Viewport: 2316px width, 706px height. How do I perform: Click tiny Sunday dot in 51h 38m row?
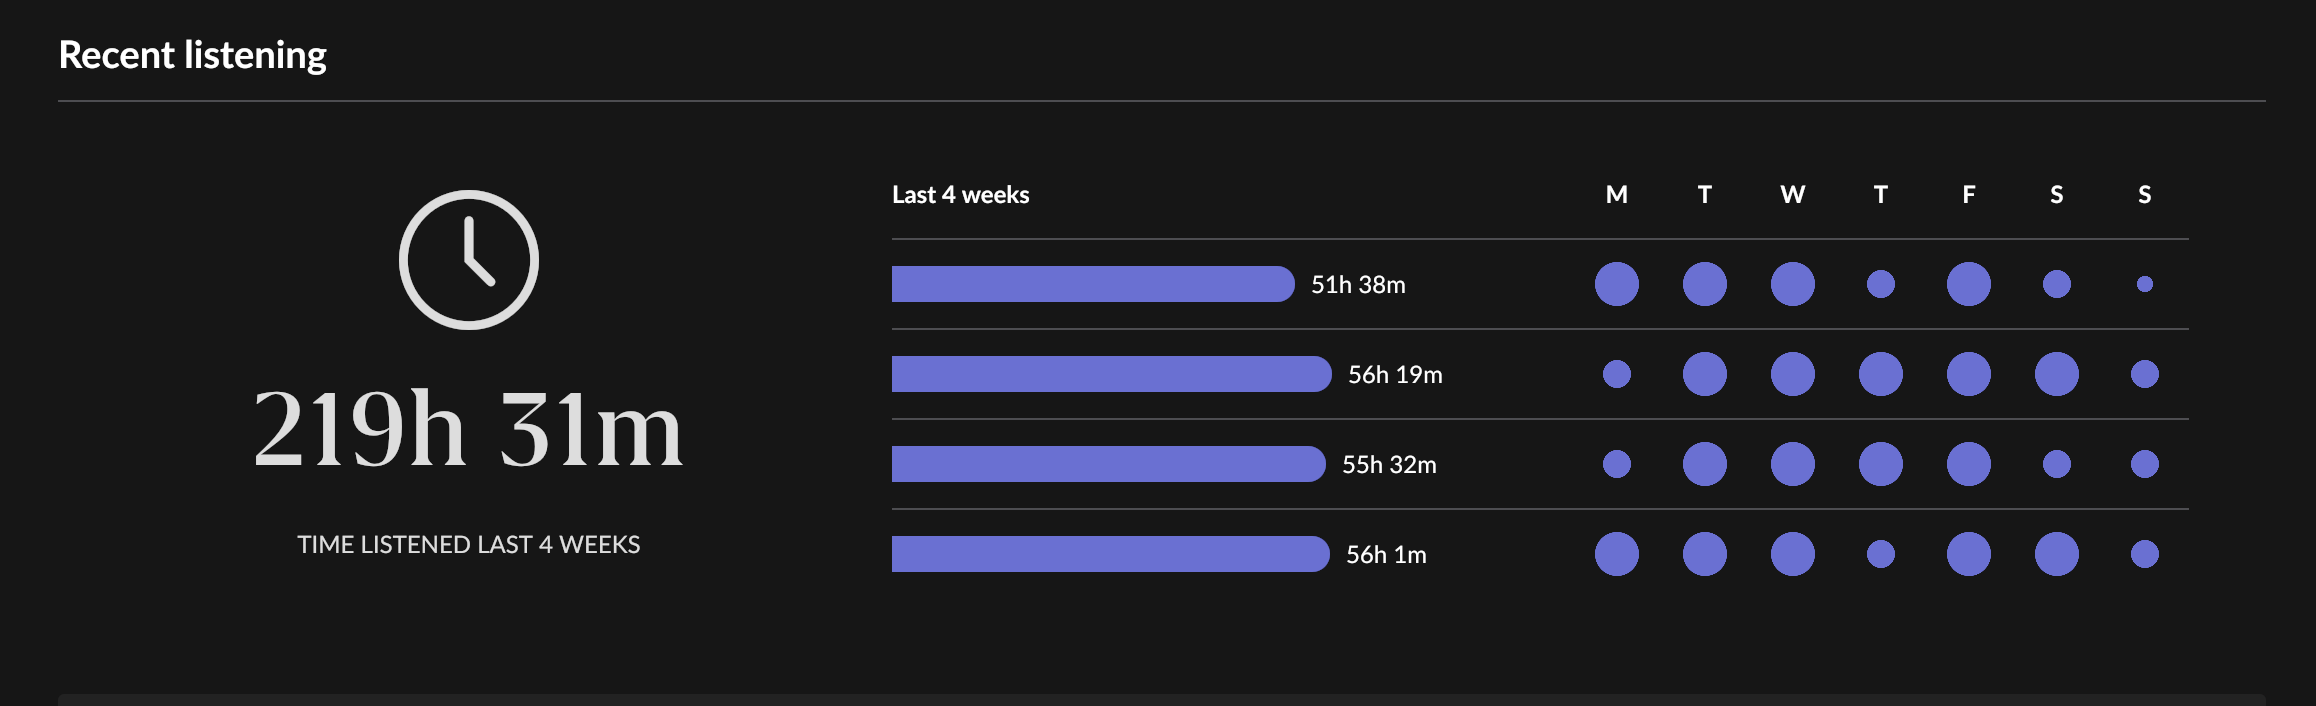[2144, 284]
